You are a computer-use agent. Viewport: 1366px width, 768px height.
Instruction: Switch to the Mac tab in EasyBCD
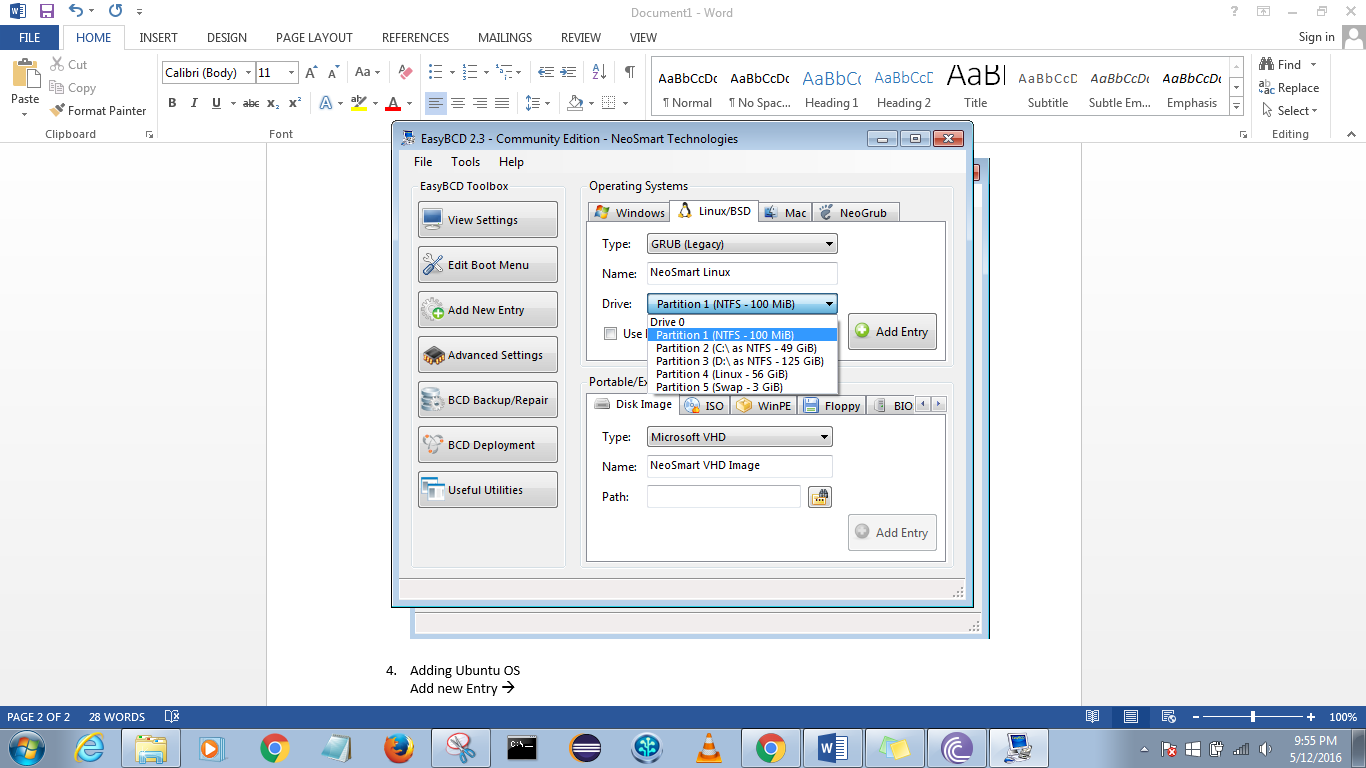785,212
